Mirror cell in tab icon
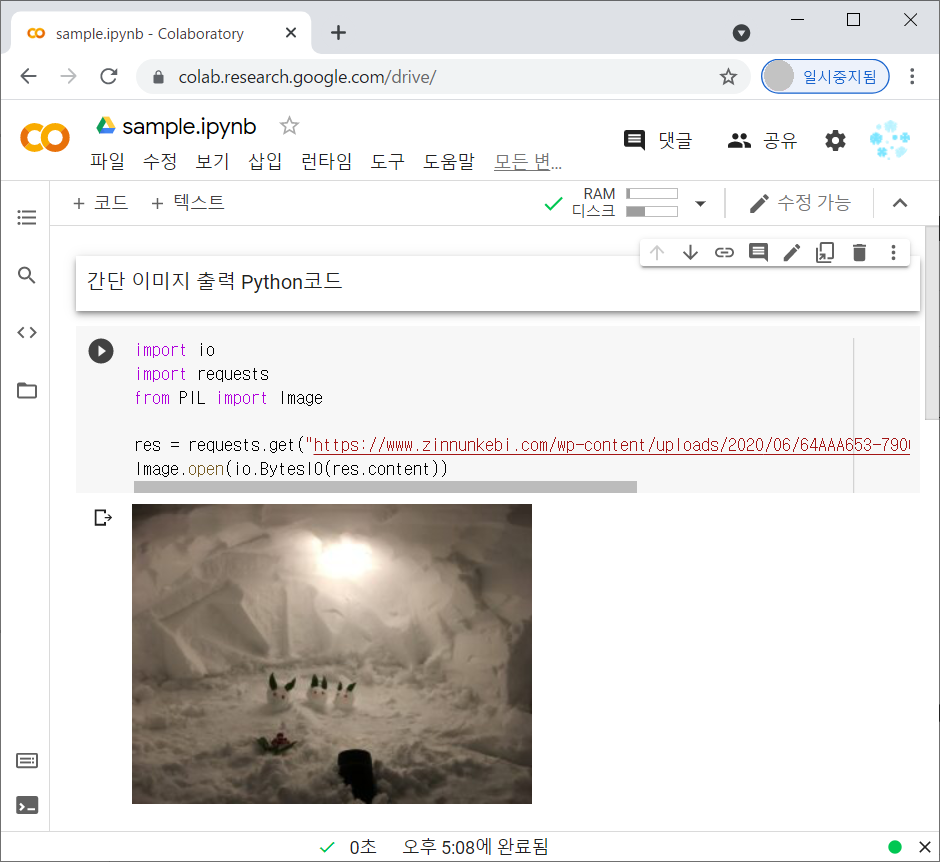The width and height of the screenshot is (940, 862). coord(825,252)
